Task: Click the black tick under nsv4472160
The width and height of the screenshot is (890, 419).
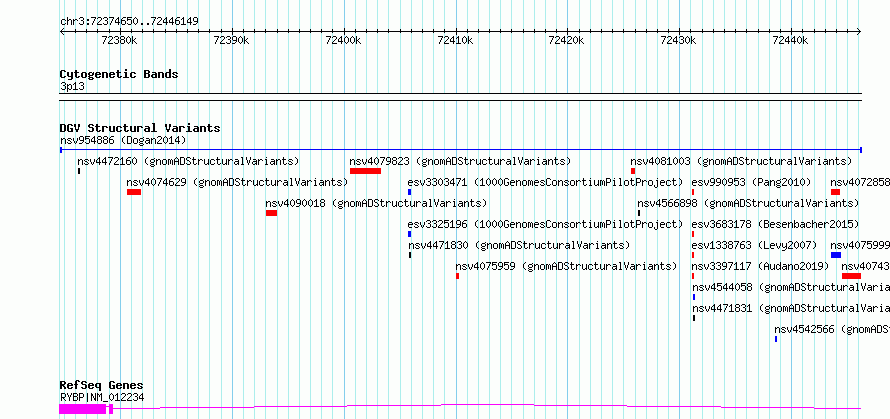Action: [79, 171]
